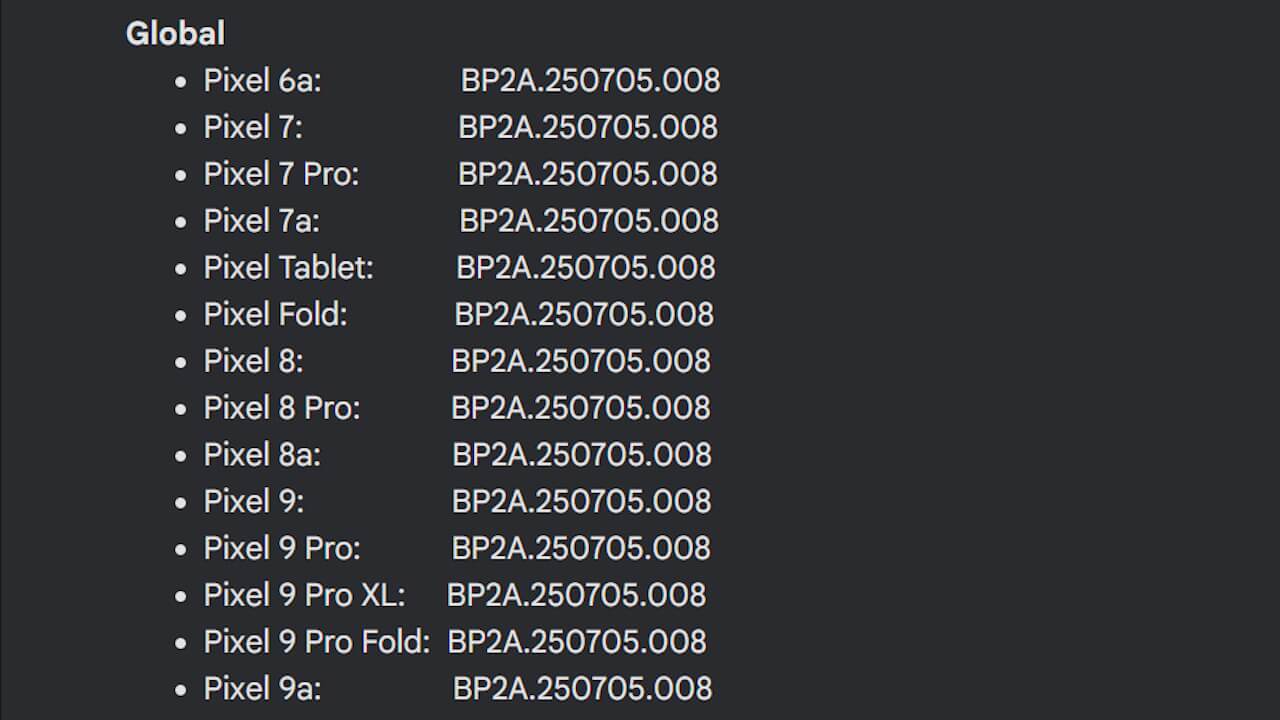Click the Pixel Fold: label
The image size is (1280, 720).
pos(276,314)
